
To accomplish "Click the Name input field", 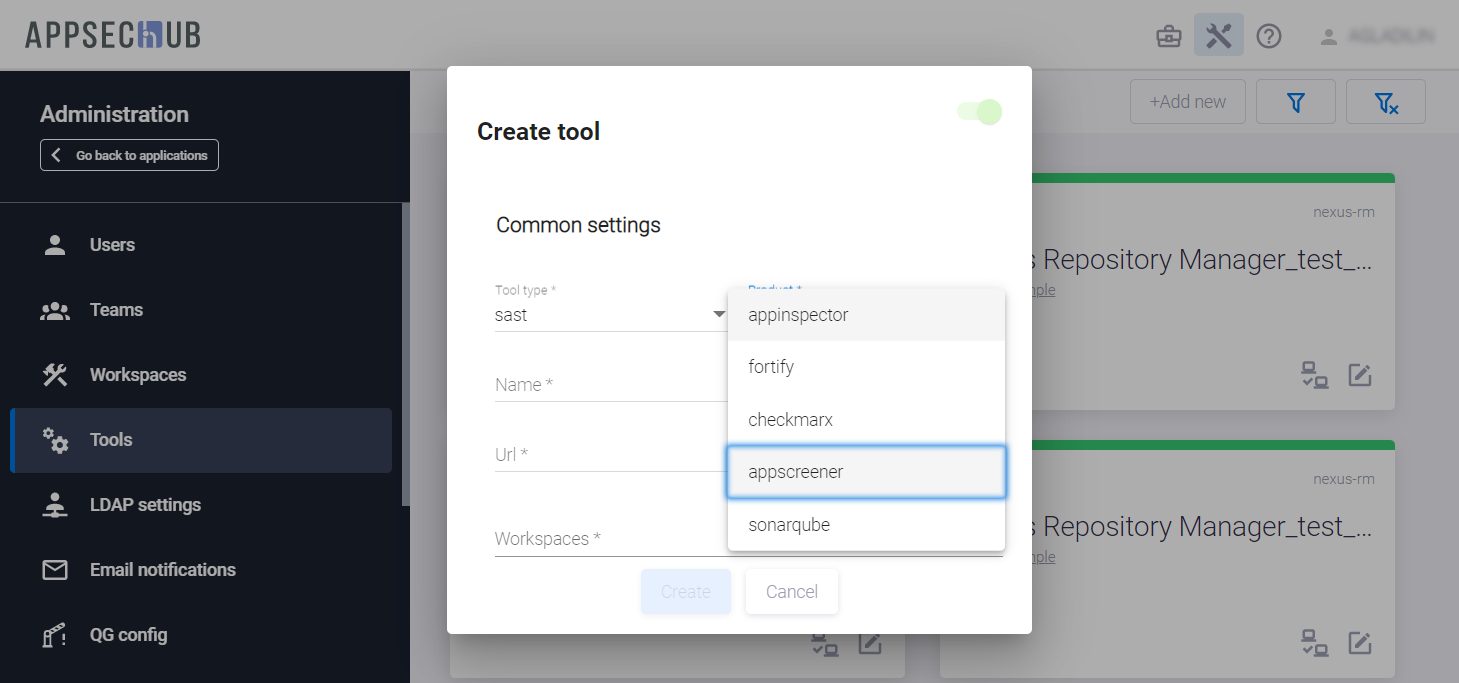I will click(610, 385).
